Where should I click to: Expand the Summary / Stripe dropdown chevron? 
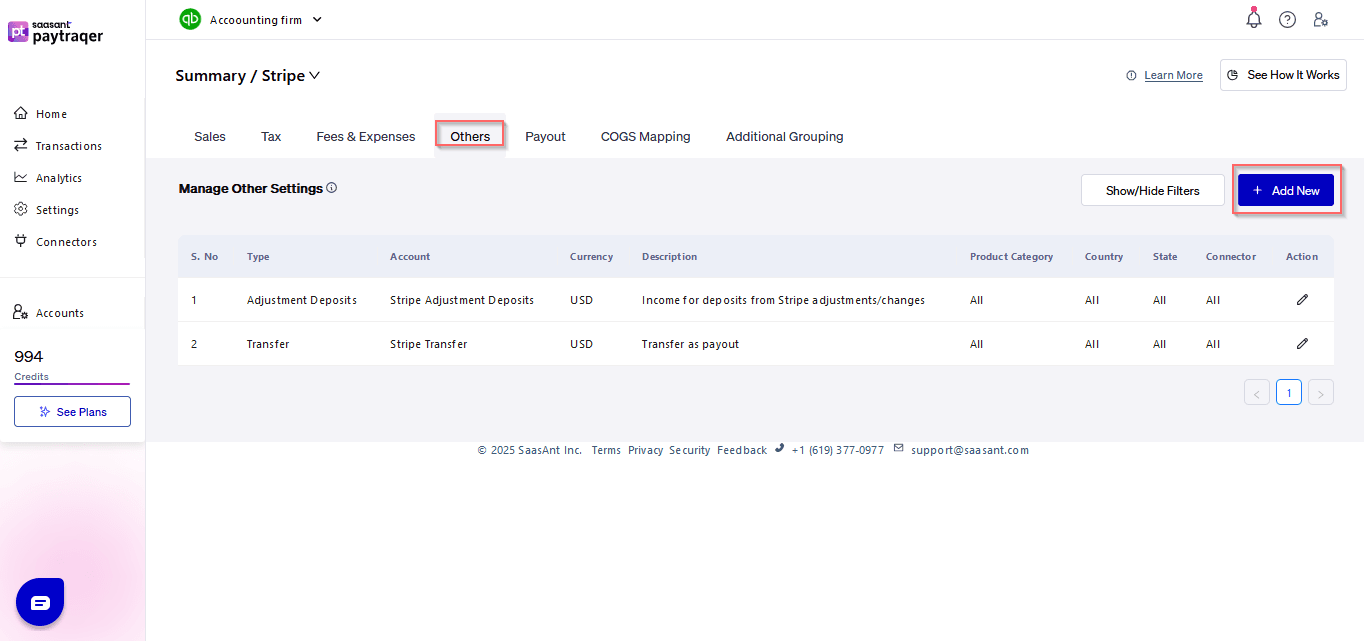point(314,75)
